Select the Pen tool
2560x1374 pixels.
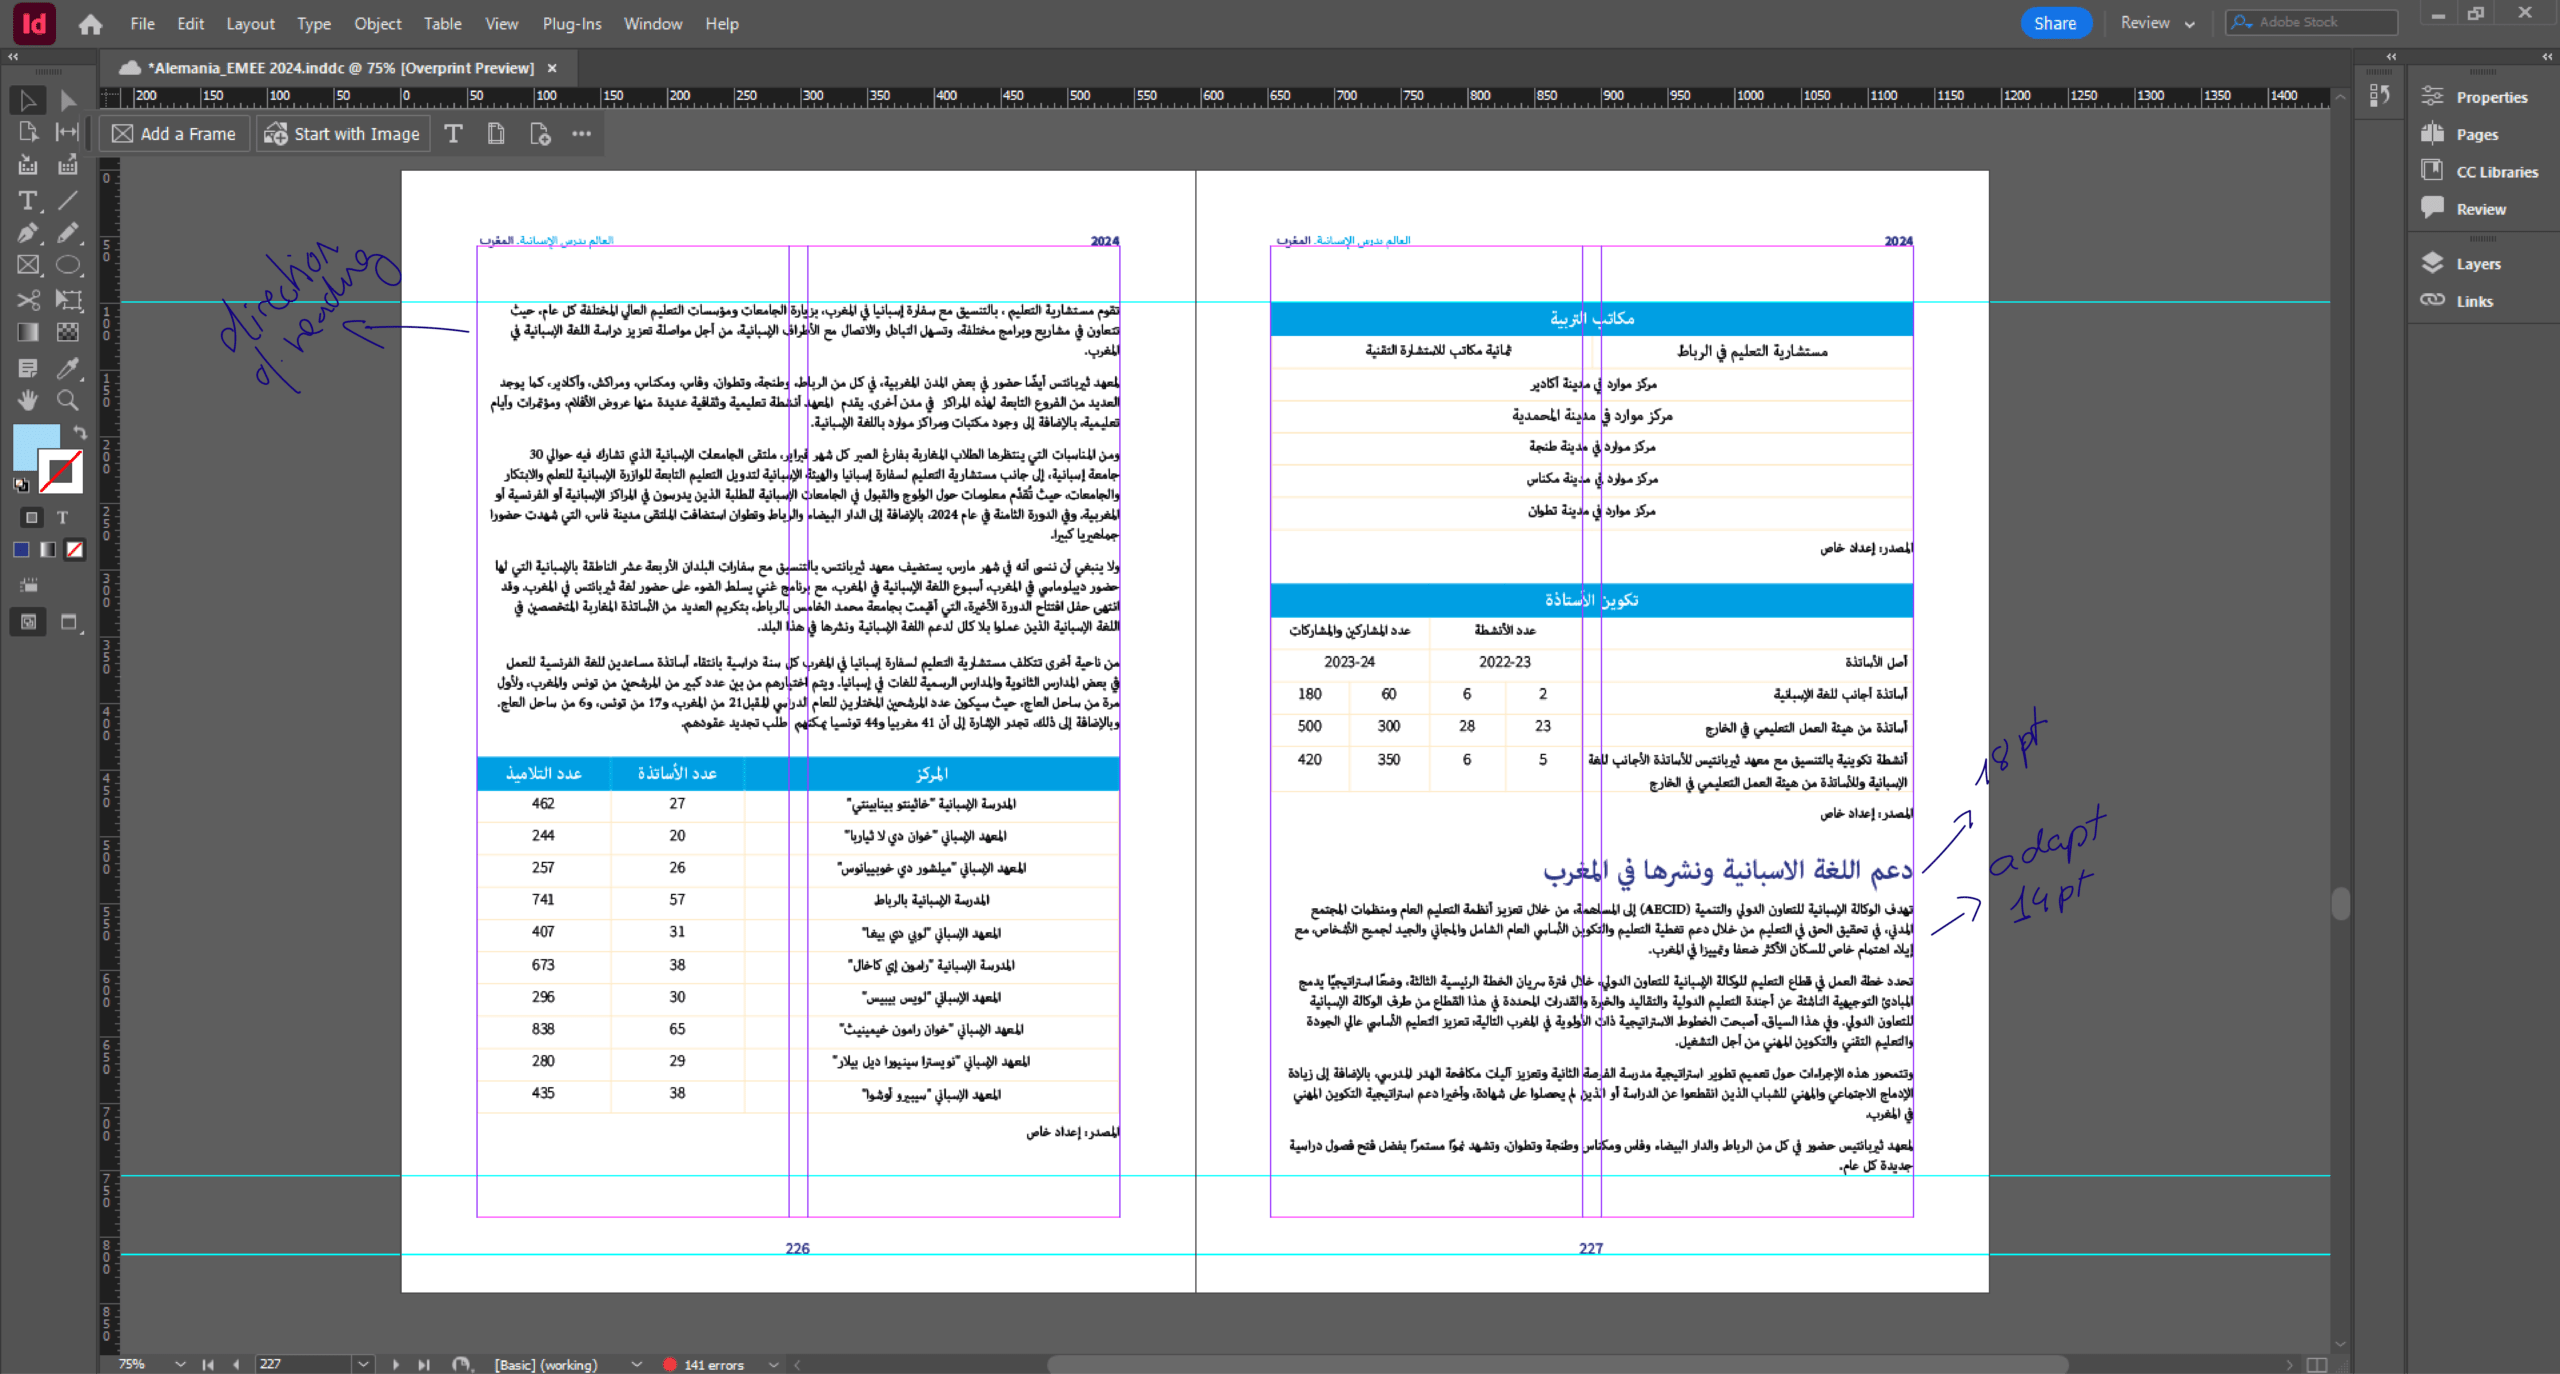click(28, 233)
